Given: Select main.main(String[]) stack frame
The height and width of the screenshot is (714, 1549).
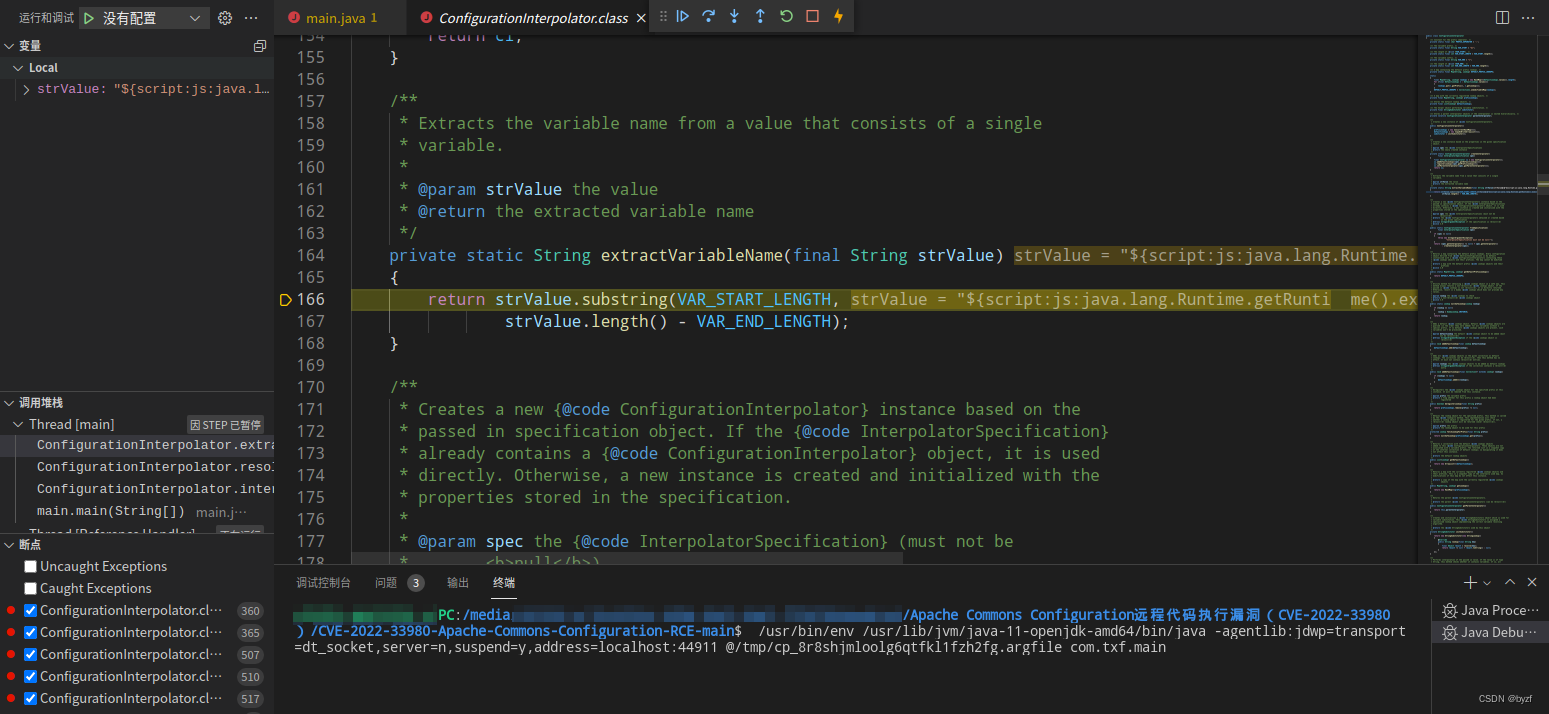Looking at the screenshot, I should (137, 512).
